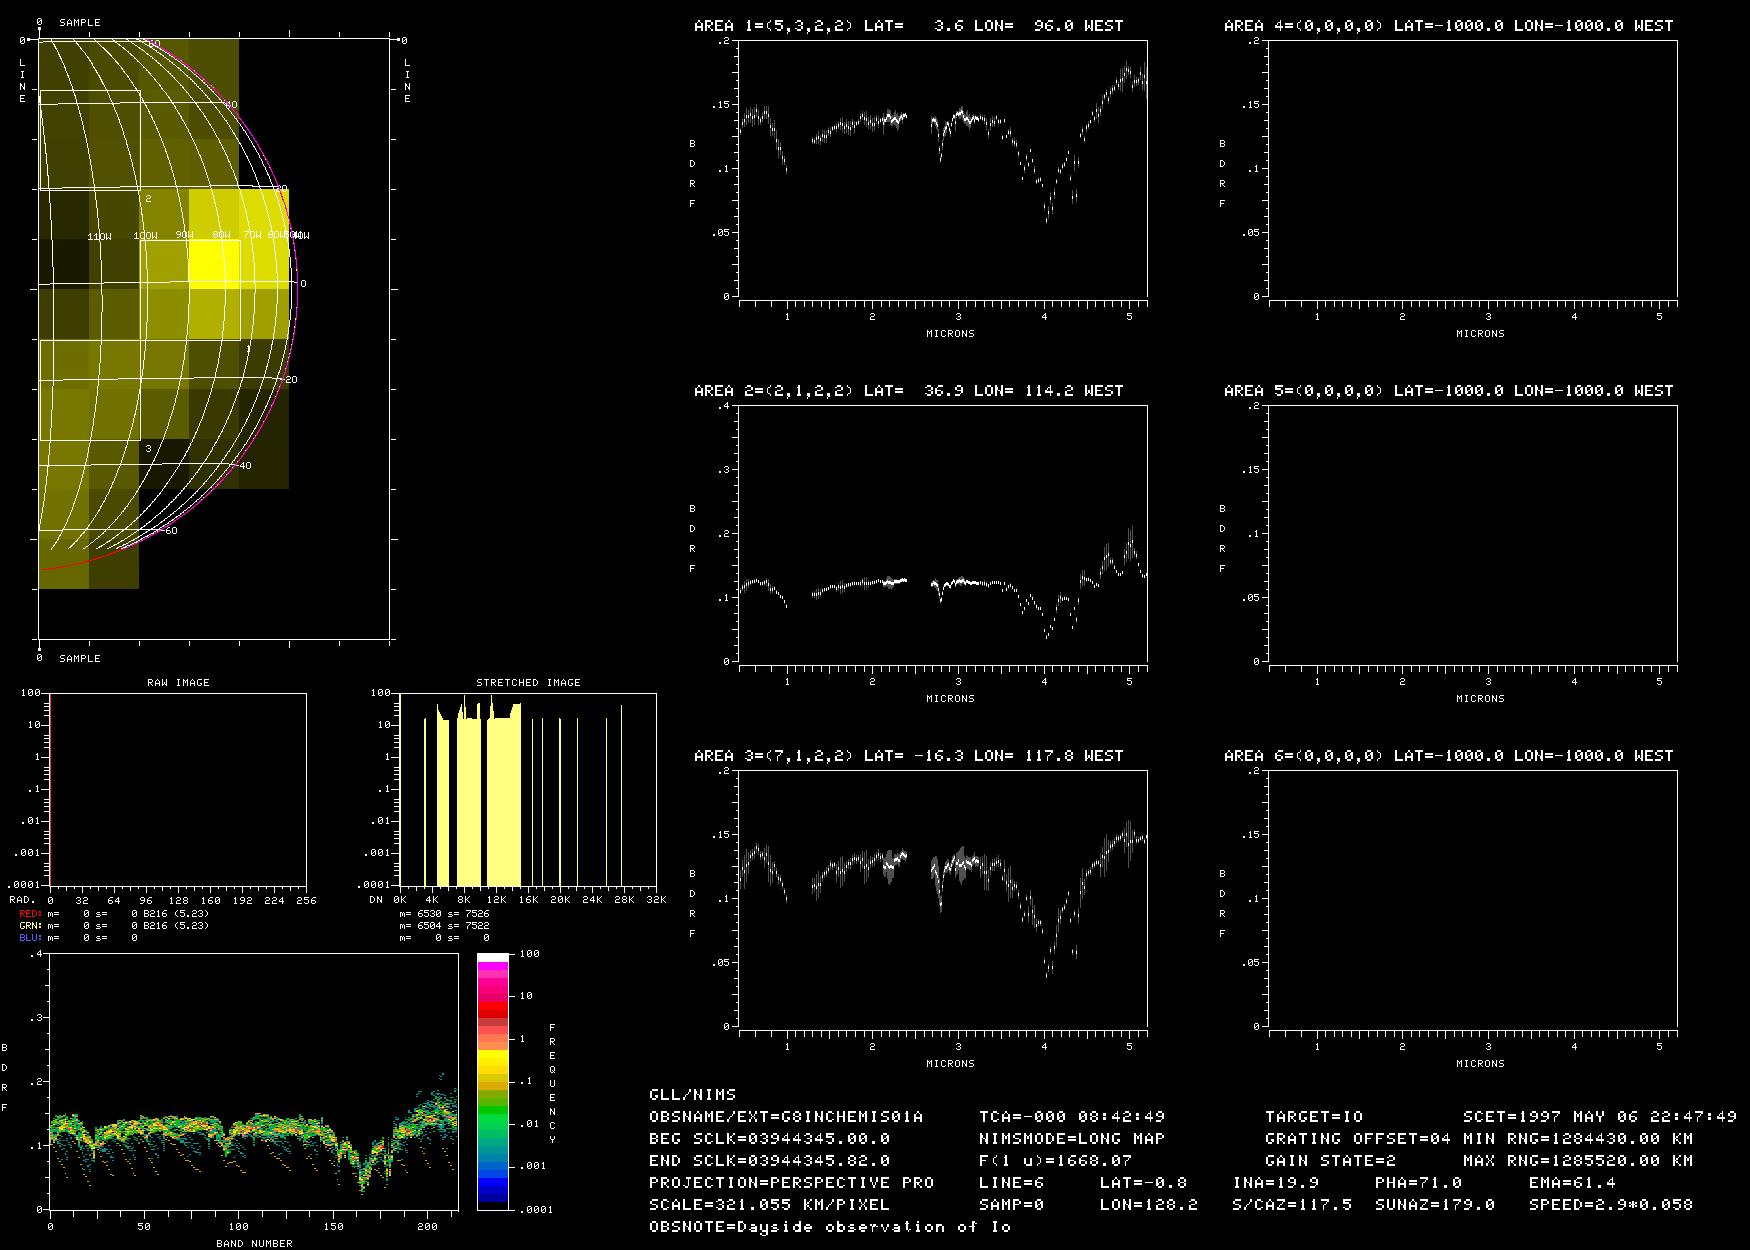This screenshot has width=1750, height=1250.
Task: Select the BDRF versus band number plot
Action: pyautogui.click(x=253, y=1081)
